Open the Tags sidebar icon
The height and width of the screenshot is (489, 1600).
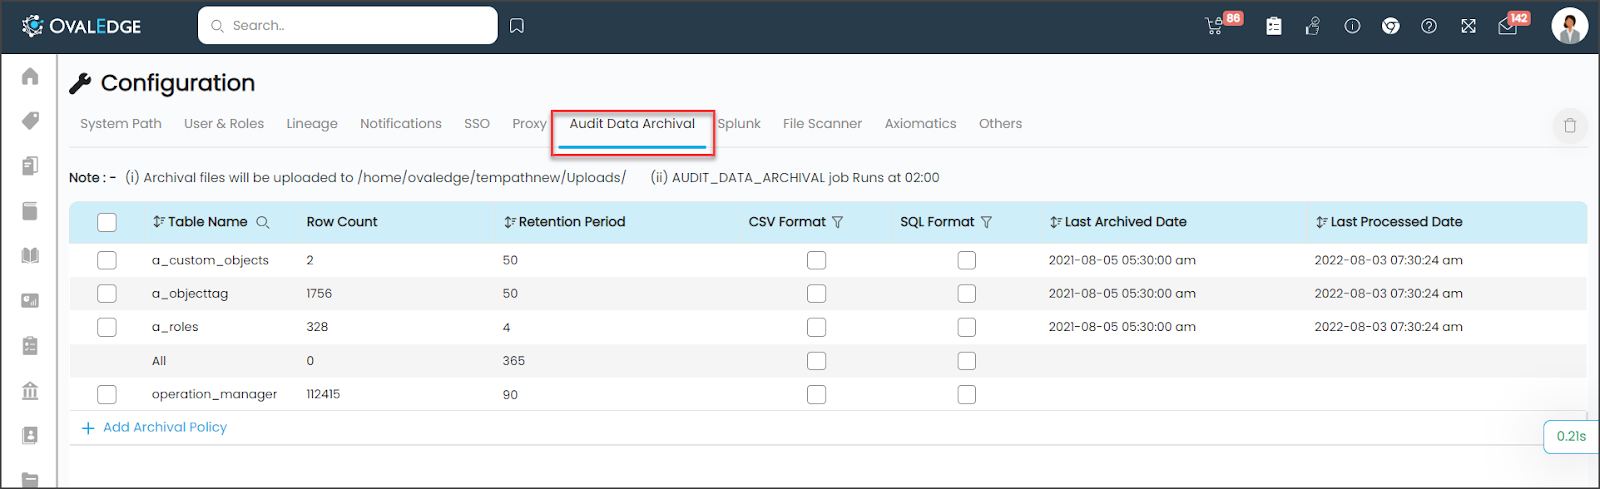(30, 121)
